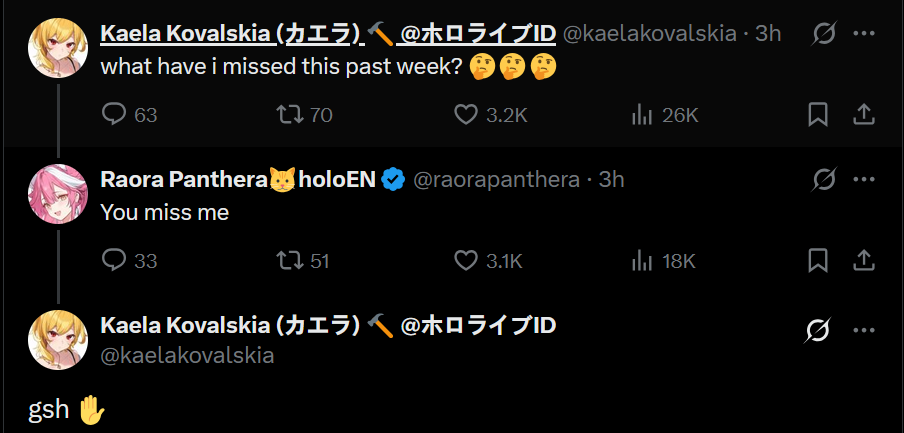View analytics of Raora's 18K views tweet
The height and width of the screenshot is (433, 904).
click(x=641, y=261)
